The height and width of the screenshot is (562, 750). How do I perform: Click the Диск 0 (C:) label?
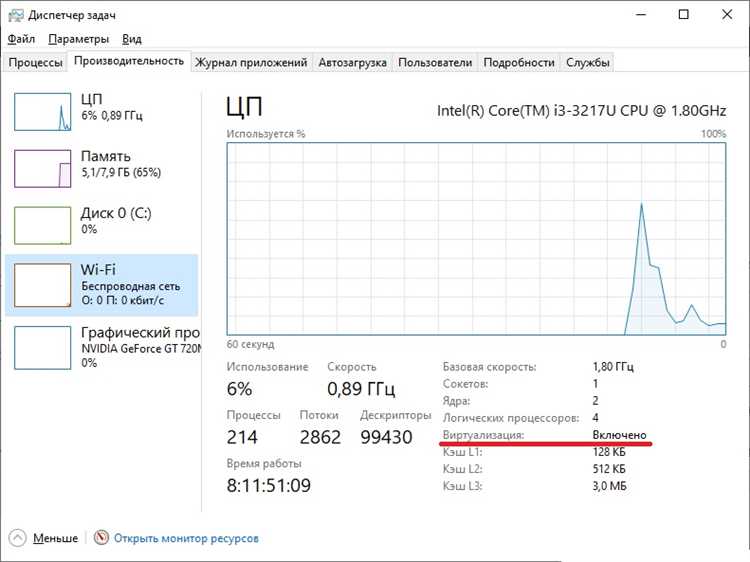pos(116,213)
